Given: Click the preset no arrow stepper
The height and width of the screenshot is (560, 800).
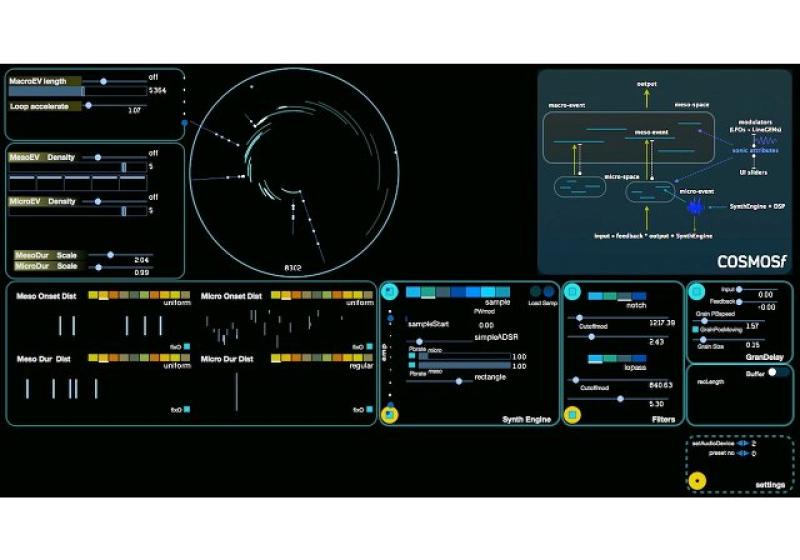Looking at the screenshot, I should click(743, 453).
